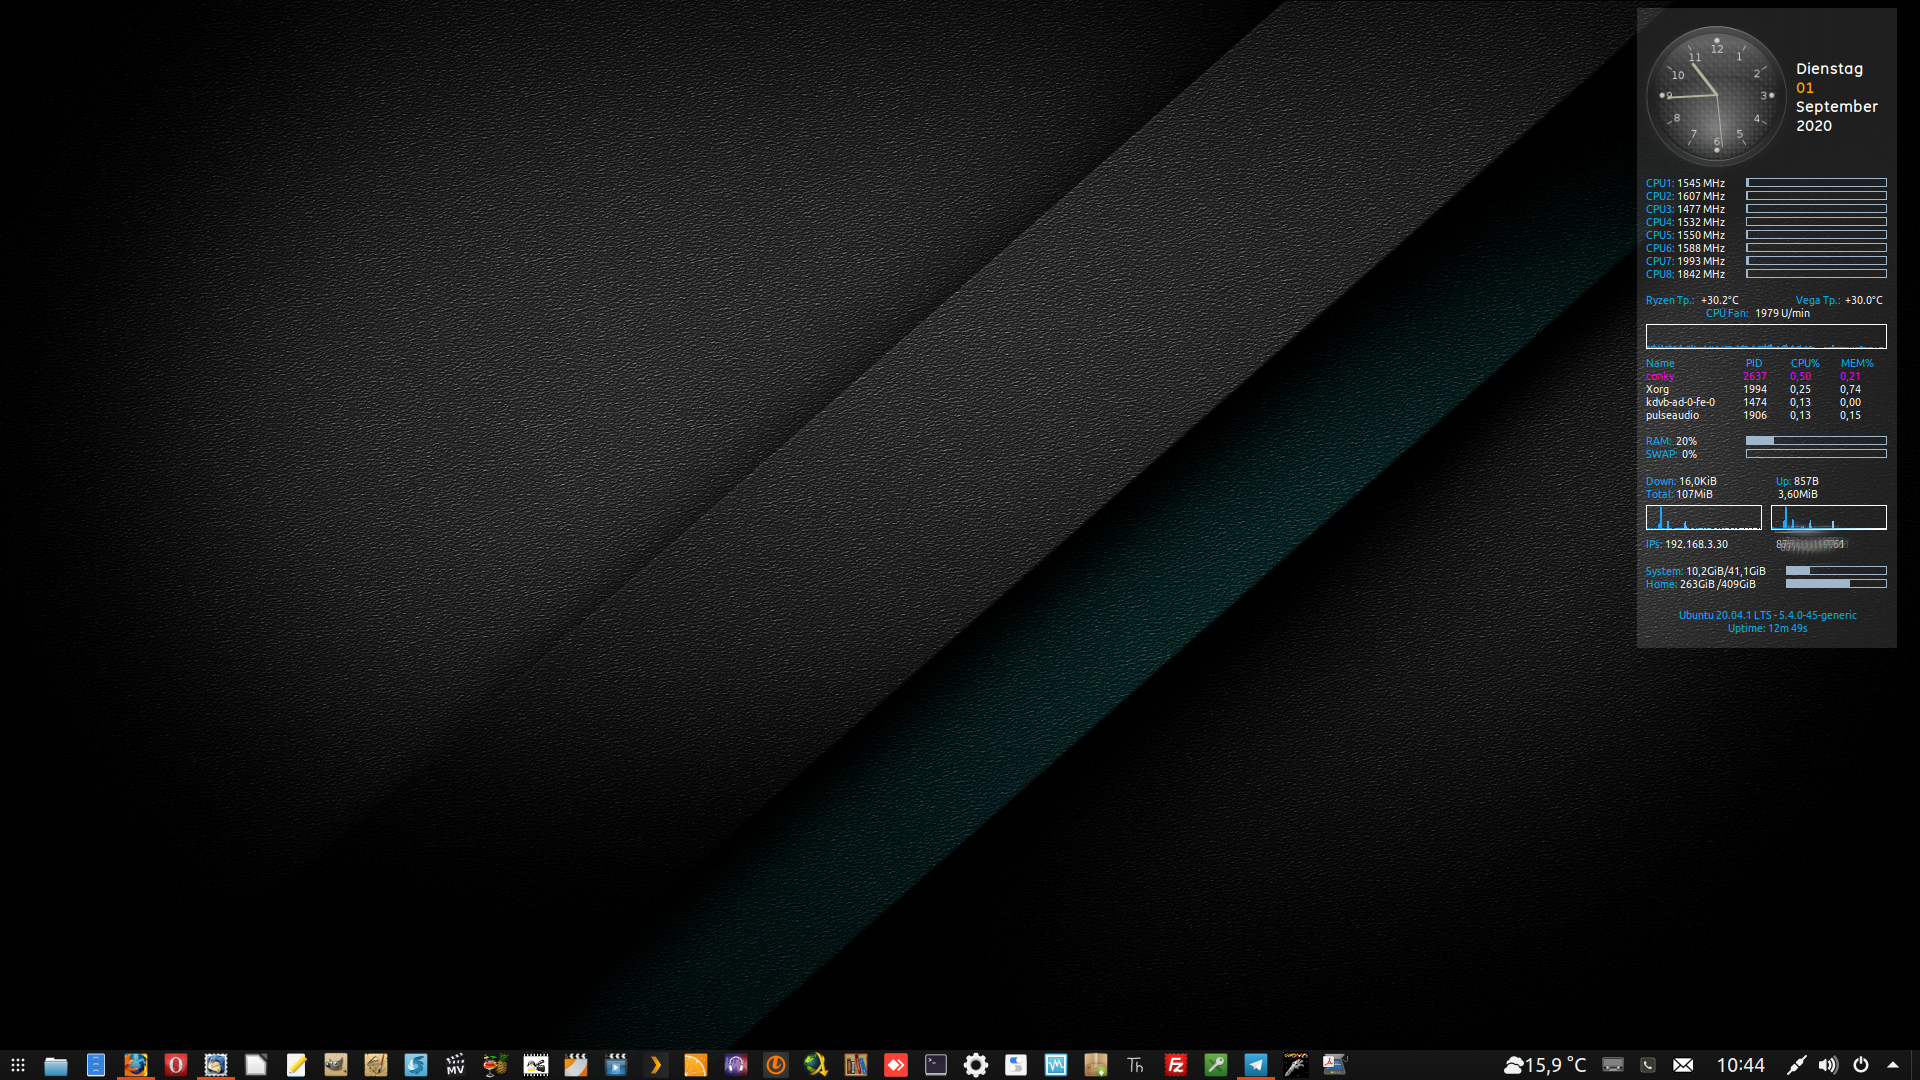The image size is (1920, 1080).
Task: Expand the hidden system tray arrow
Action: (x=1893, y=1065)
